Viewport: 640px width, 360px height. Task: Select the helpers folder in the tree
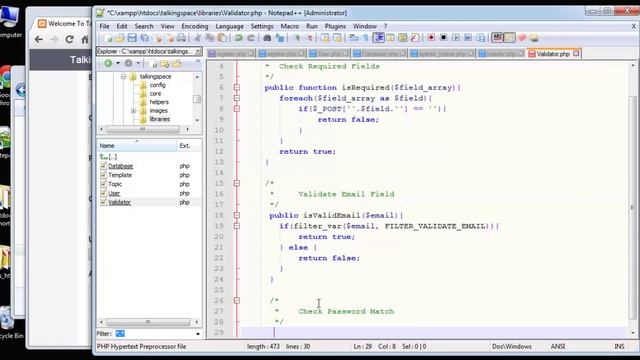coord(159,102)
